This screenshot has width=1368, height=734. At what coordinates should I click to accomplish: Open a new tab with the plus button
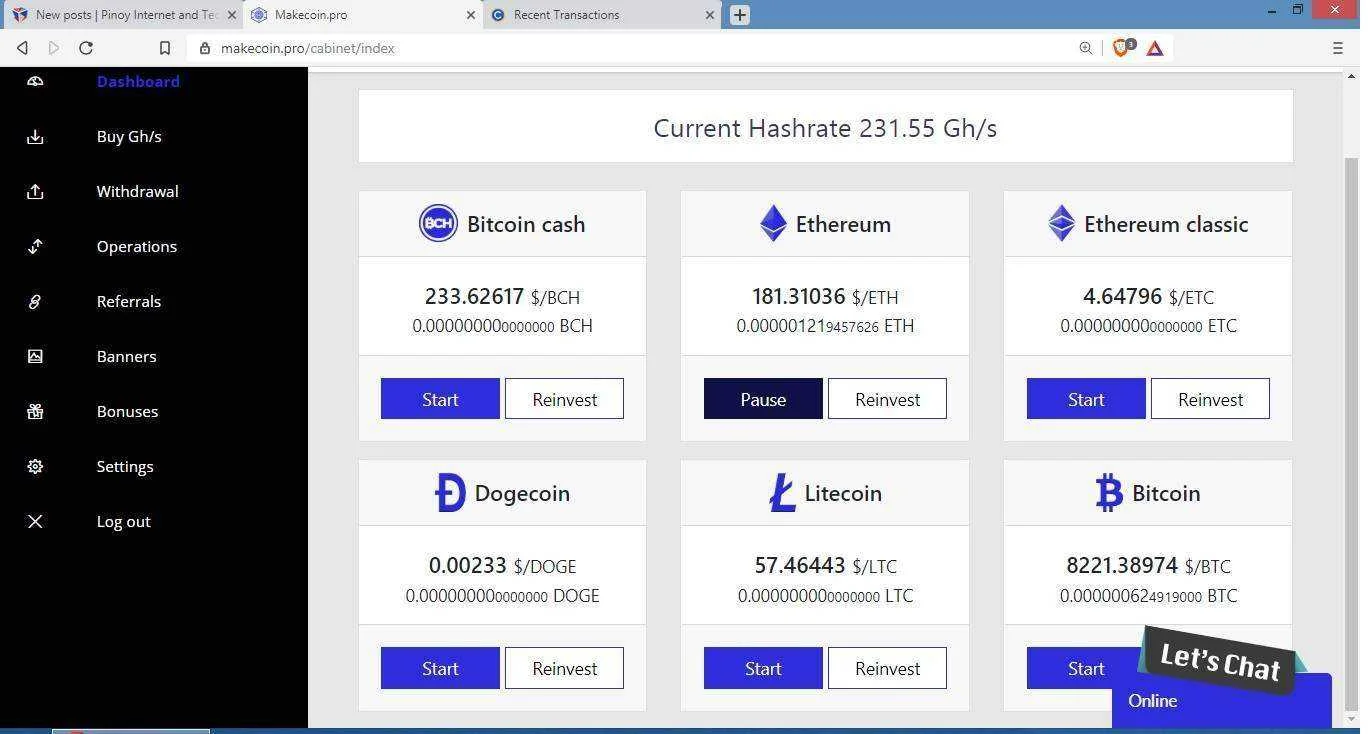point(740,15)
